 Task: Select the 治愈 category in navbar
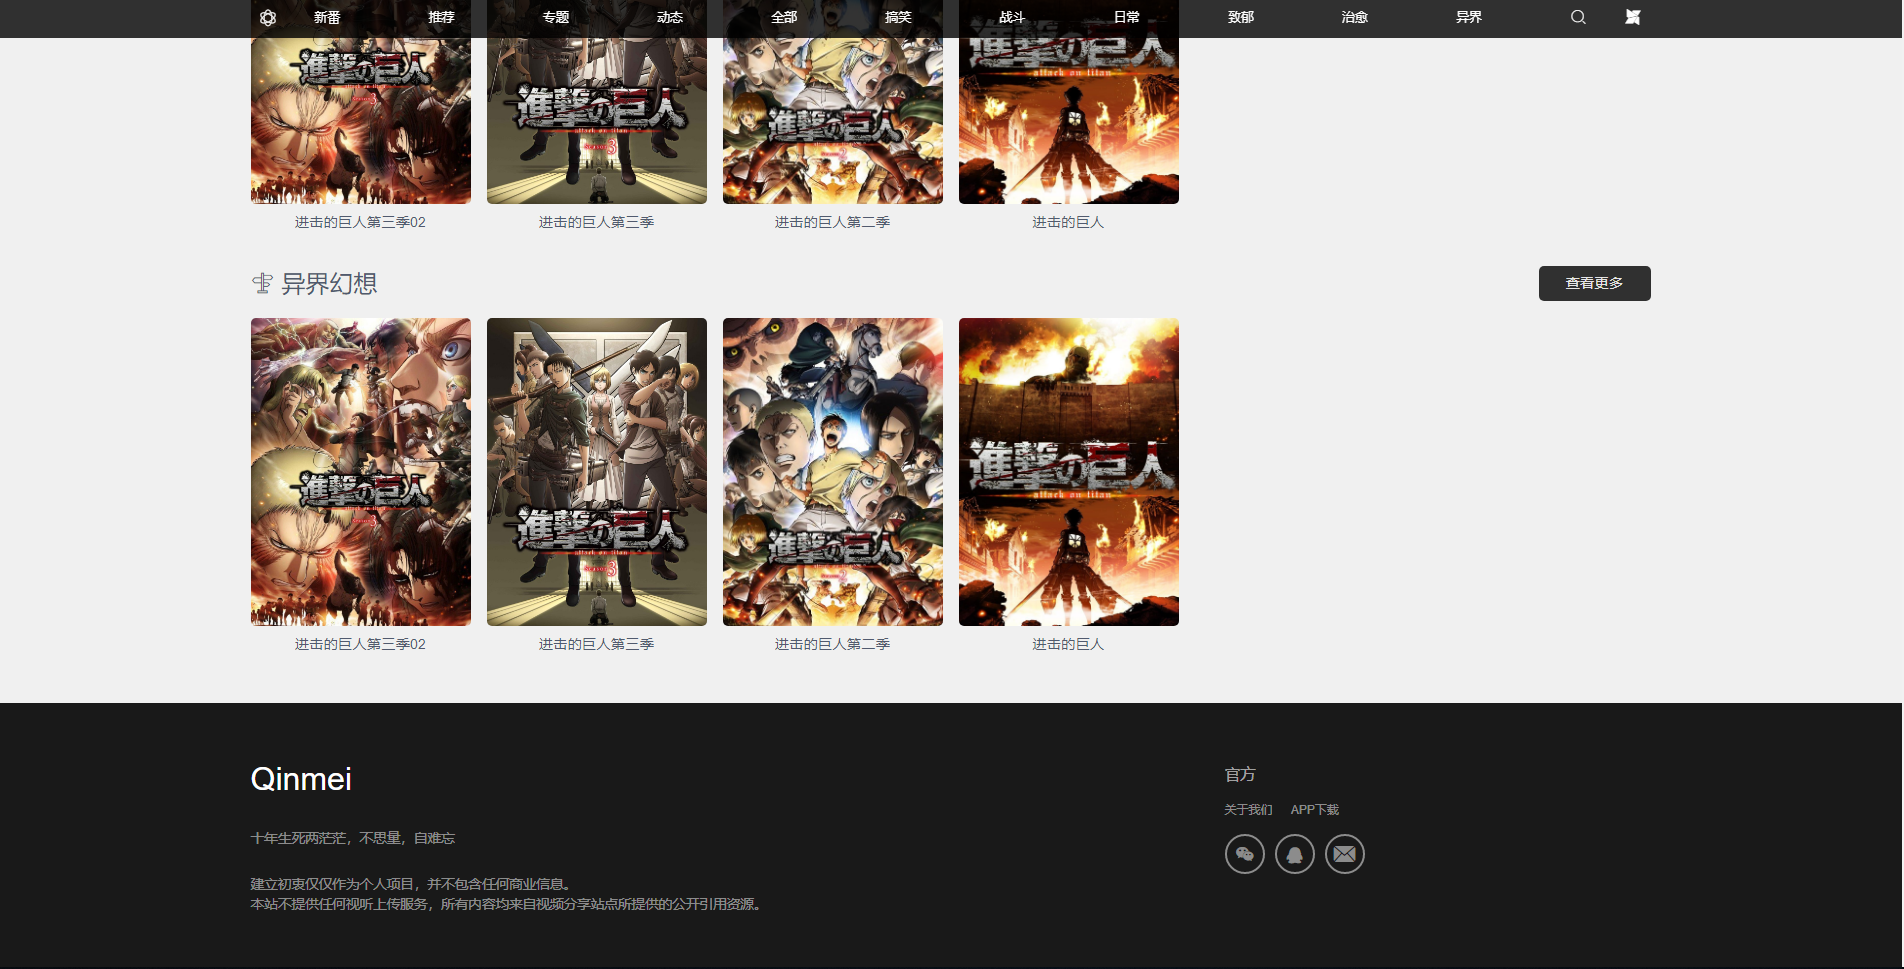[1355, 17]
